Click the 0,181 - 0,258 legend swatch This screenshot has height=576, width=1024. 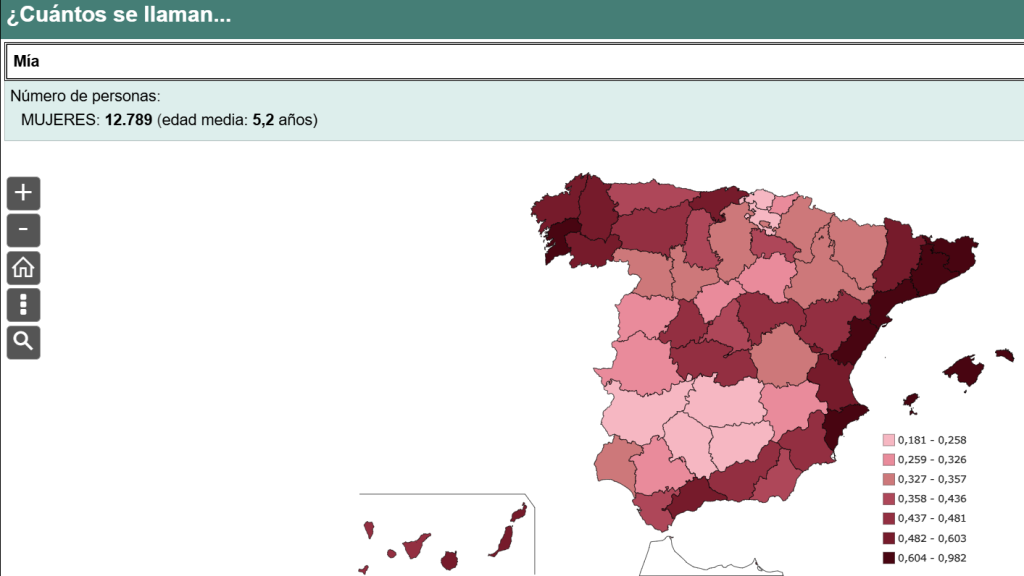click(x=888, y=440)
